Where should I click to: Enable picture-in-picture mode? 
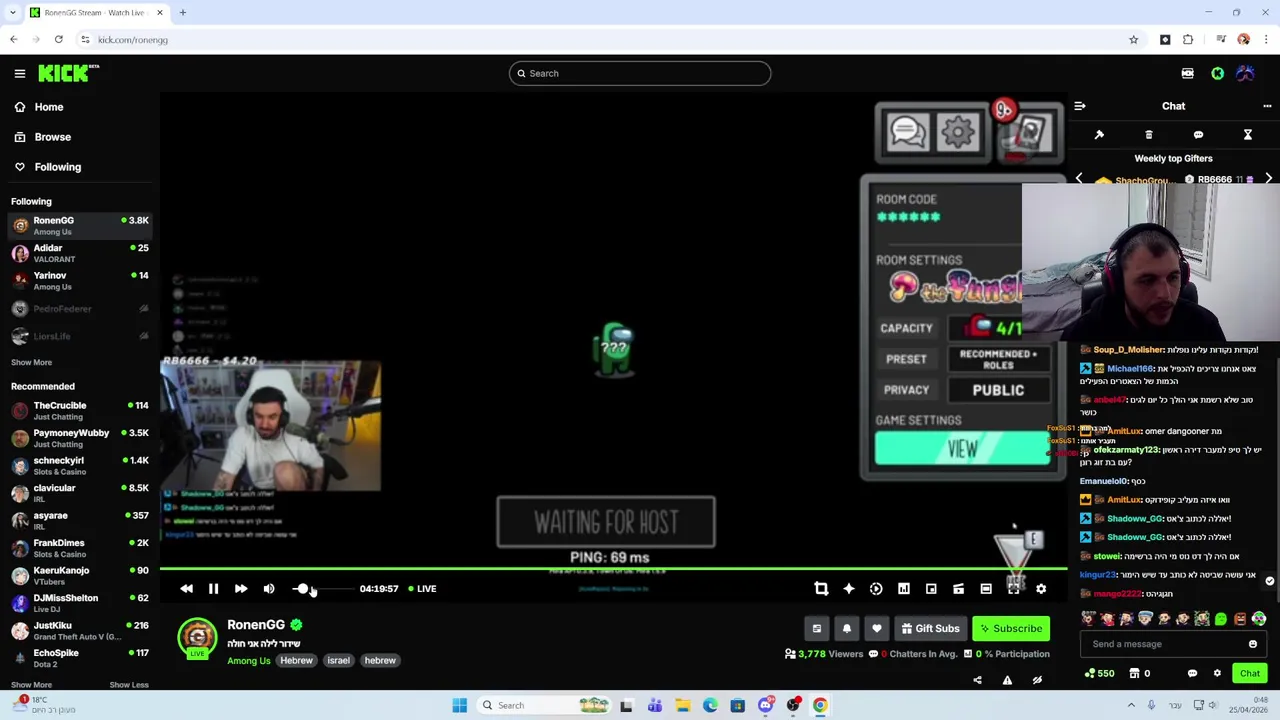[x=931, y=589]
